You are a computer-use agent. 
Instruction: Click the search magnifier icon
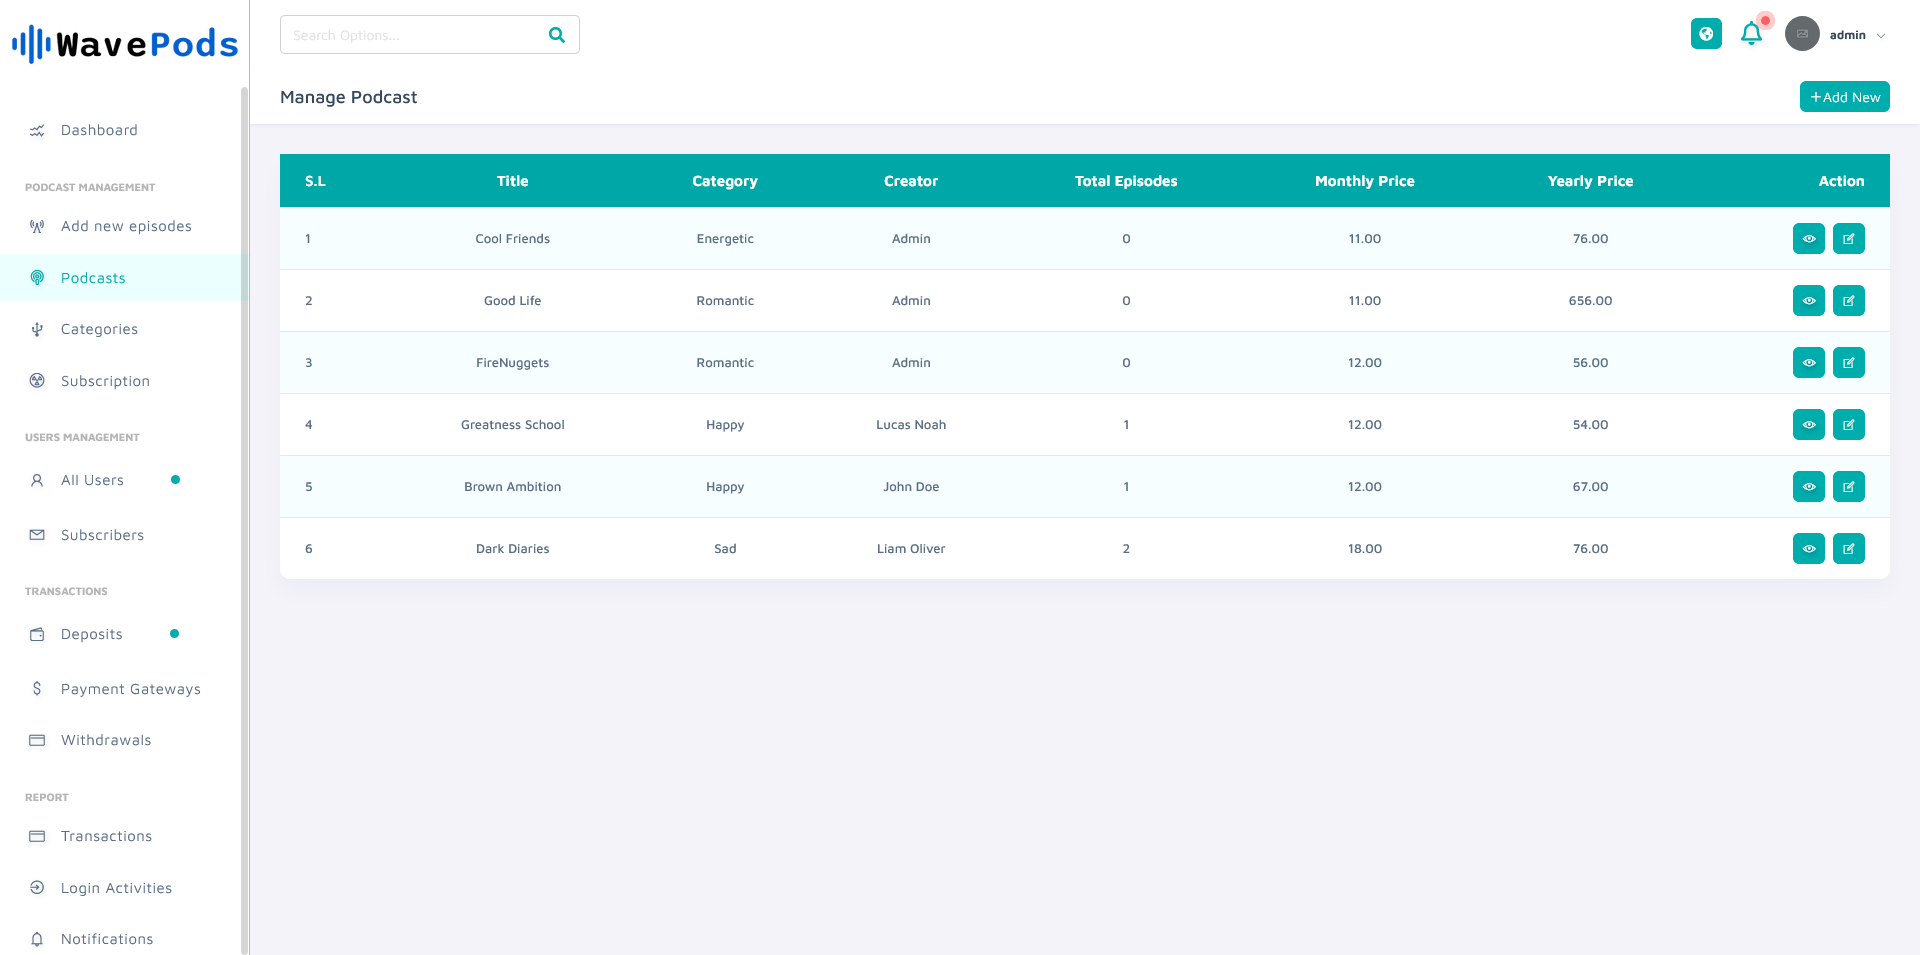(x=557, y=35)
